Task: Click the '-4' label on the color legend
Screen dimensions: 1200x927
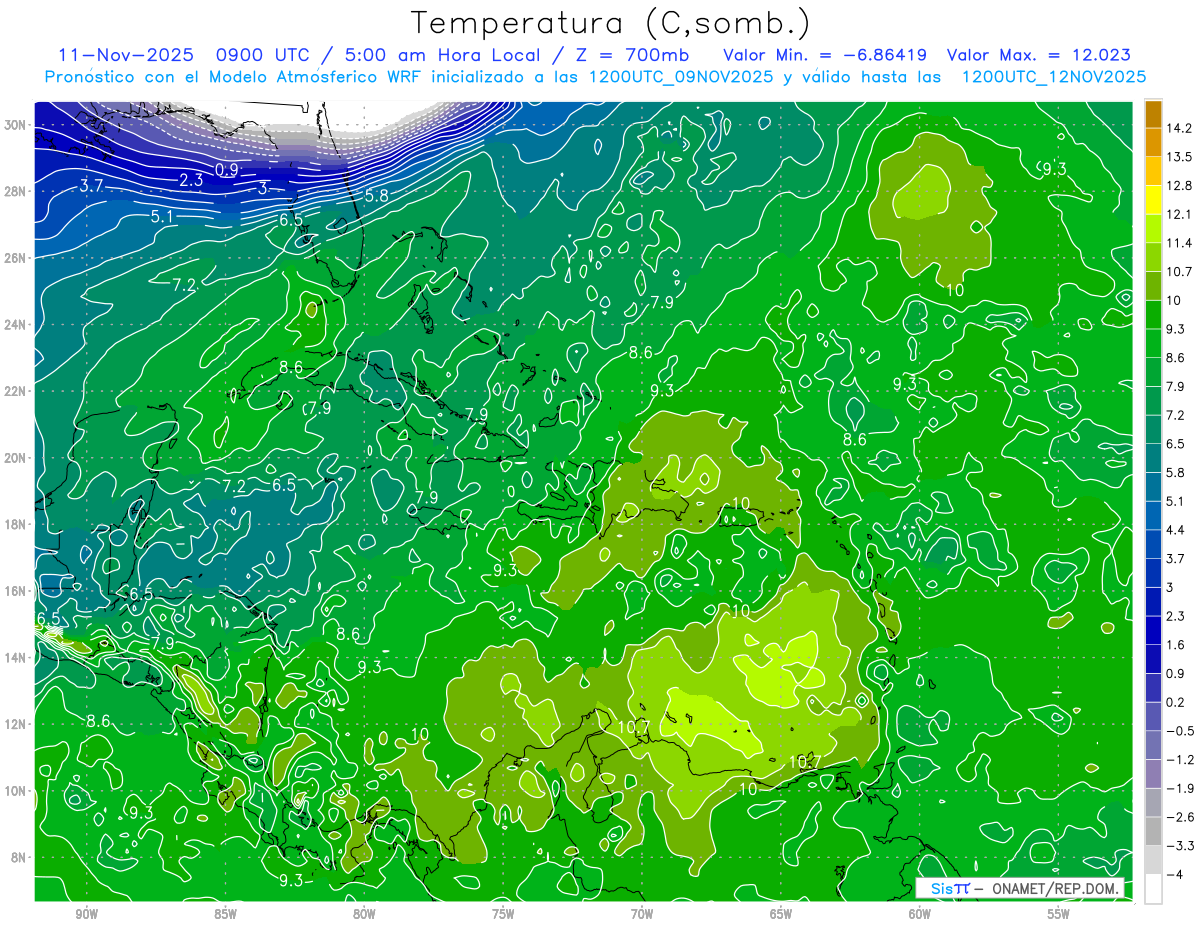Action: tap(1174, 874)
